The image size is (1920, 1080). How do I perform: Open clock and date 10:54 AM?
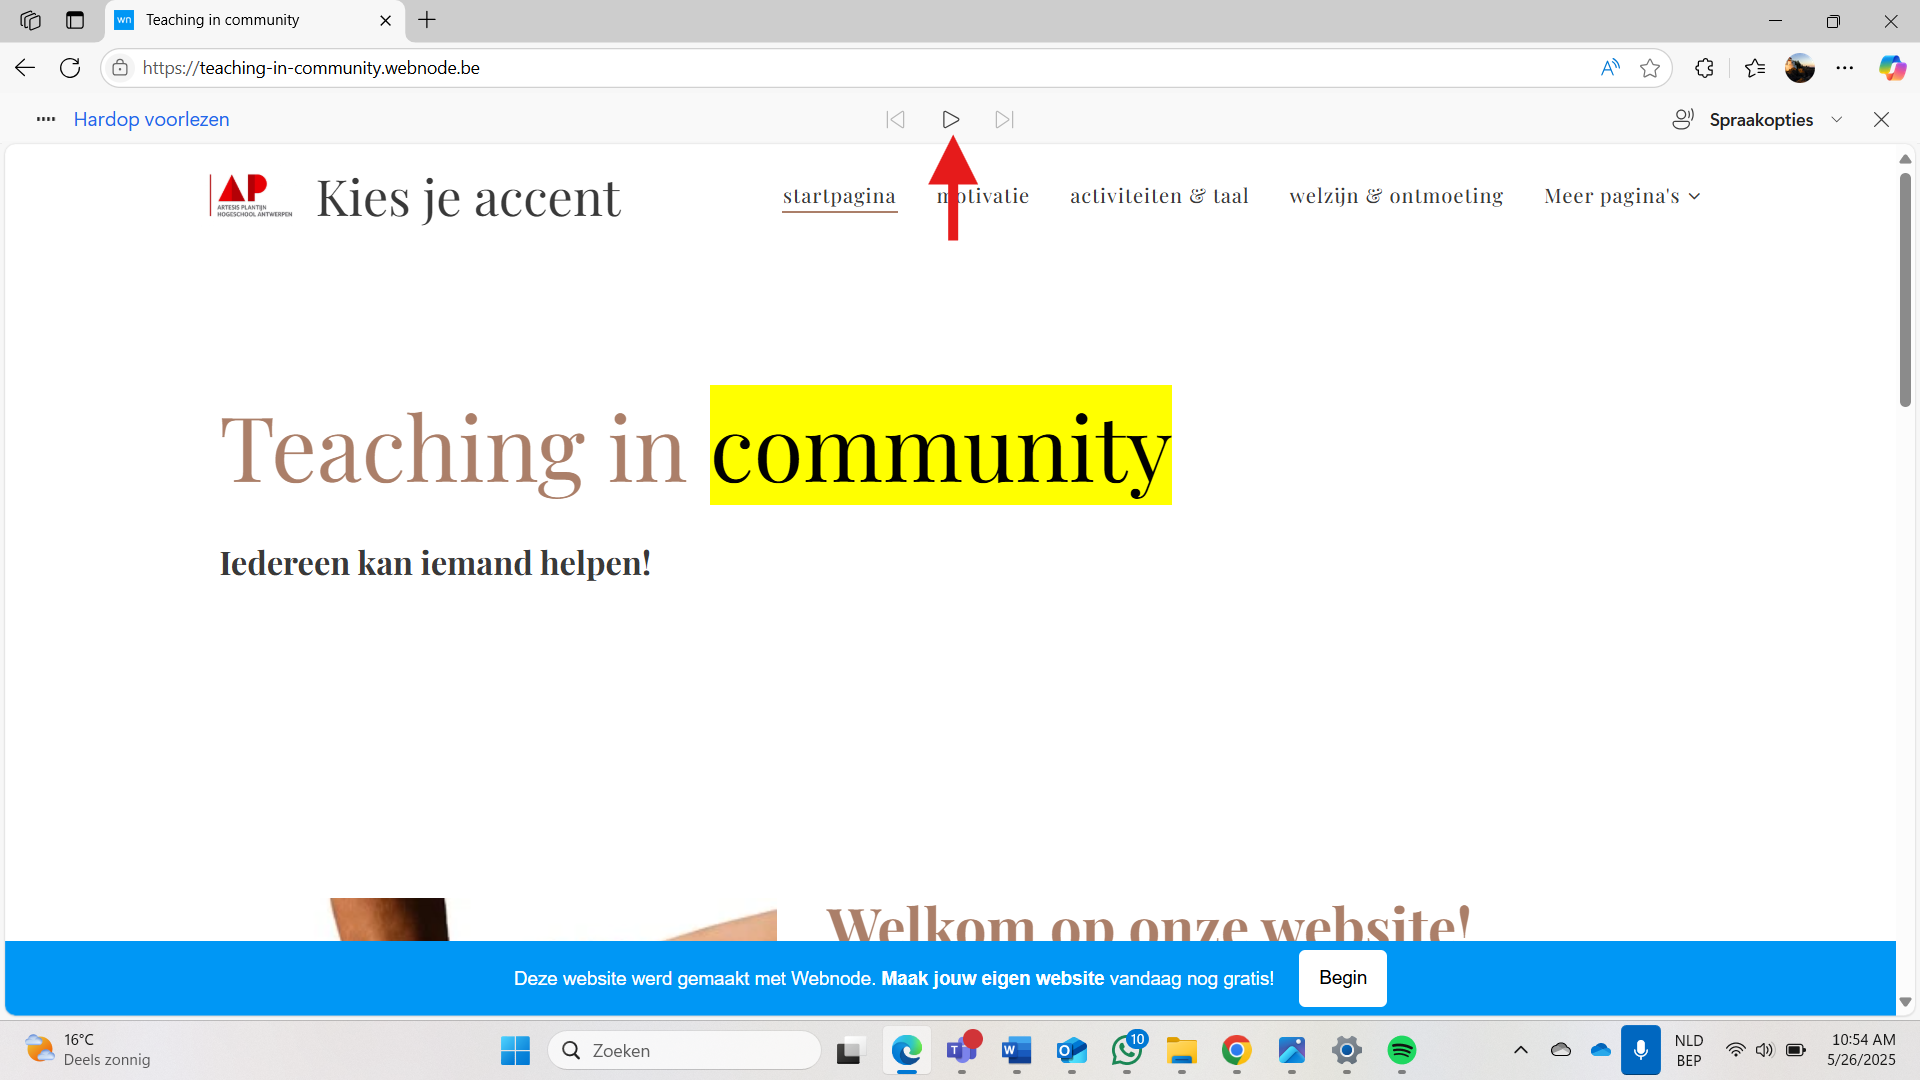pyautogui.click(x=1862, y=1050)
